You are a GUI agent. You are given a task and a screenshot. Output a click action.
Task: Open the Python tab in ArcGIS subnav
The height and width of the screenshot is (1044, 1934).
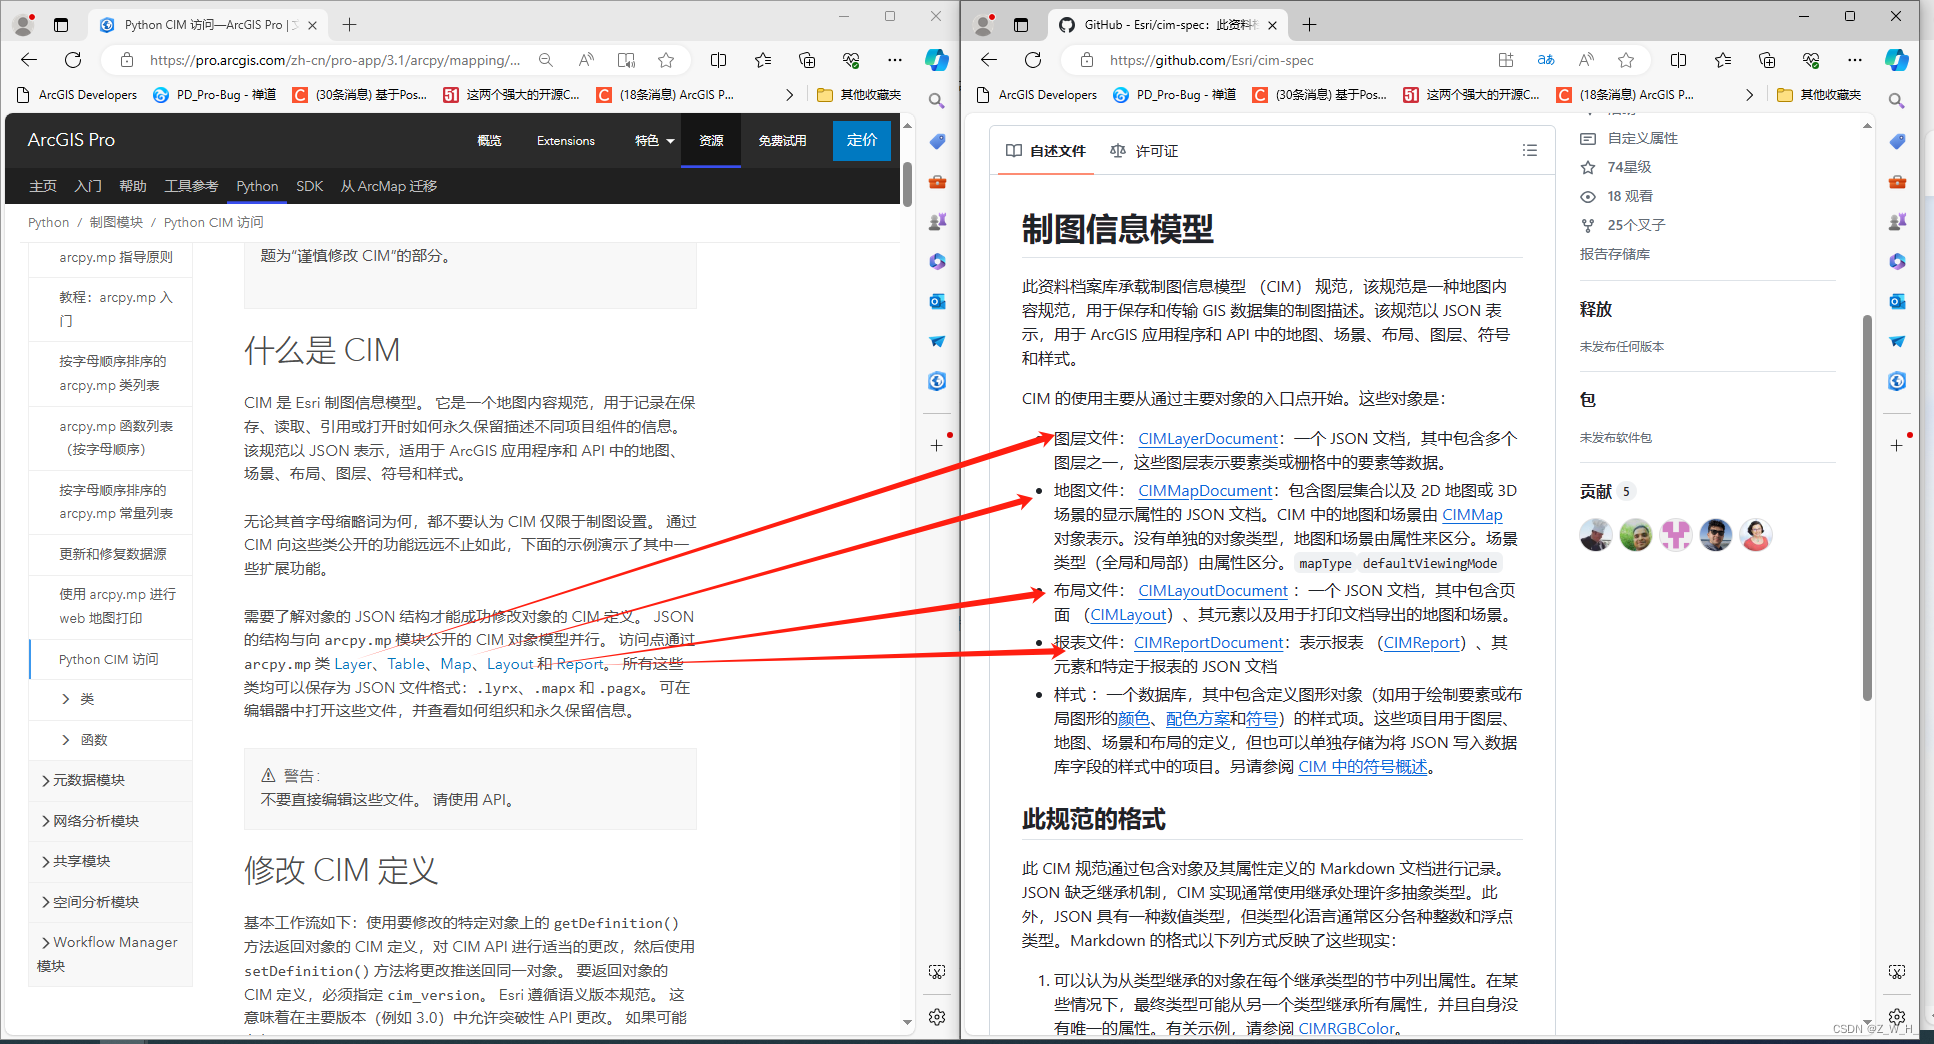pyautogui.click(x=257, y=186)
